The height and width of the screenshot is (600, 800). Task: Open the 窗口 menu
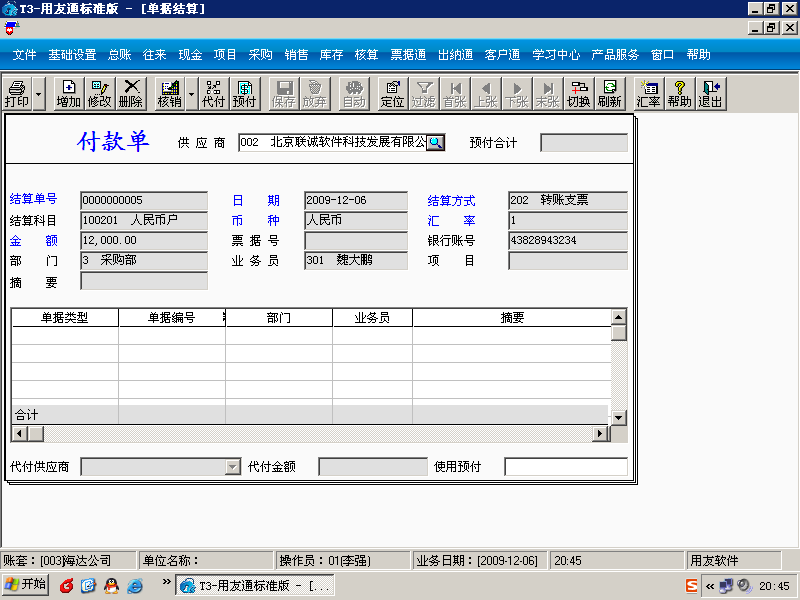[x=662, y=55]
